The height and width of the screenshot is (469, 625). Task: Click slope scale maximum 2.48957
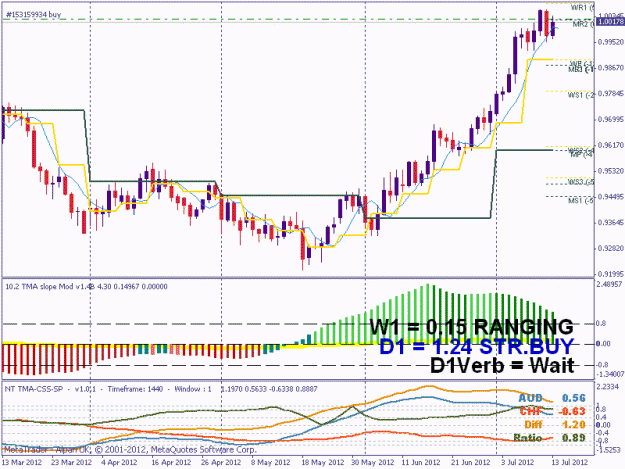(610, 284)
